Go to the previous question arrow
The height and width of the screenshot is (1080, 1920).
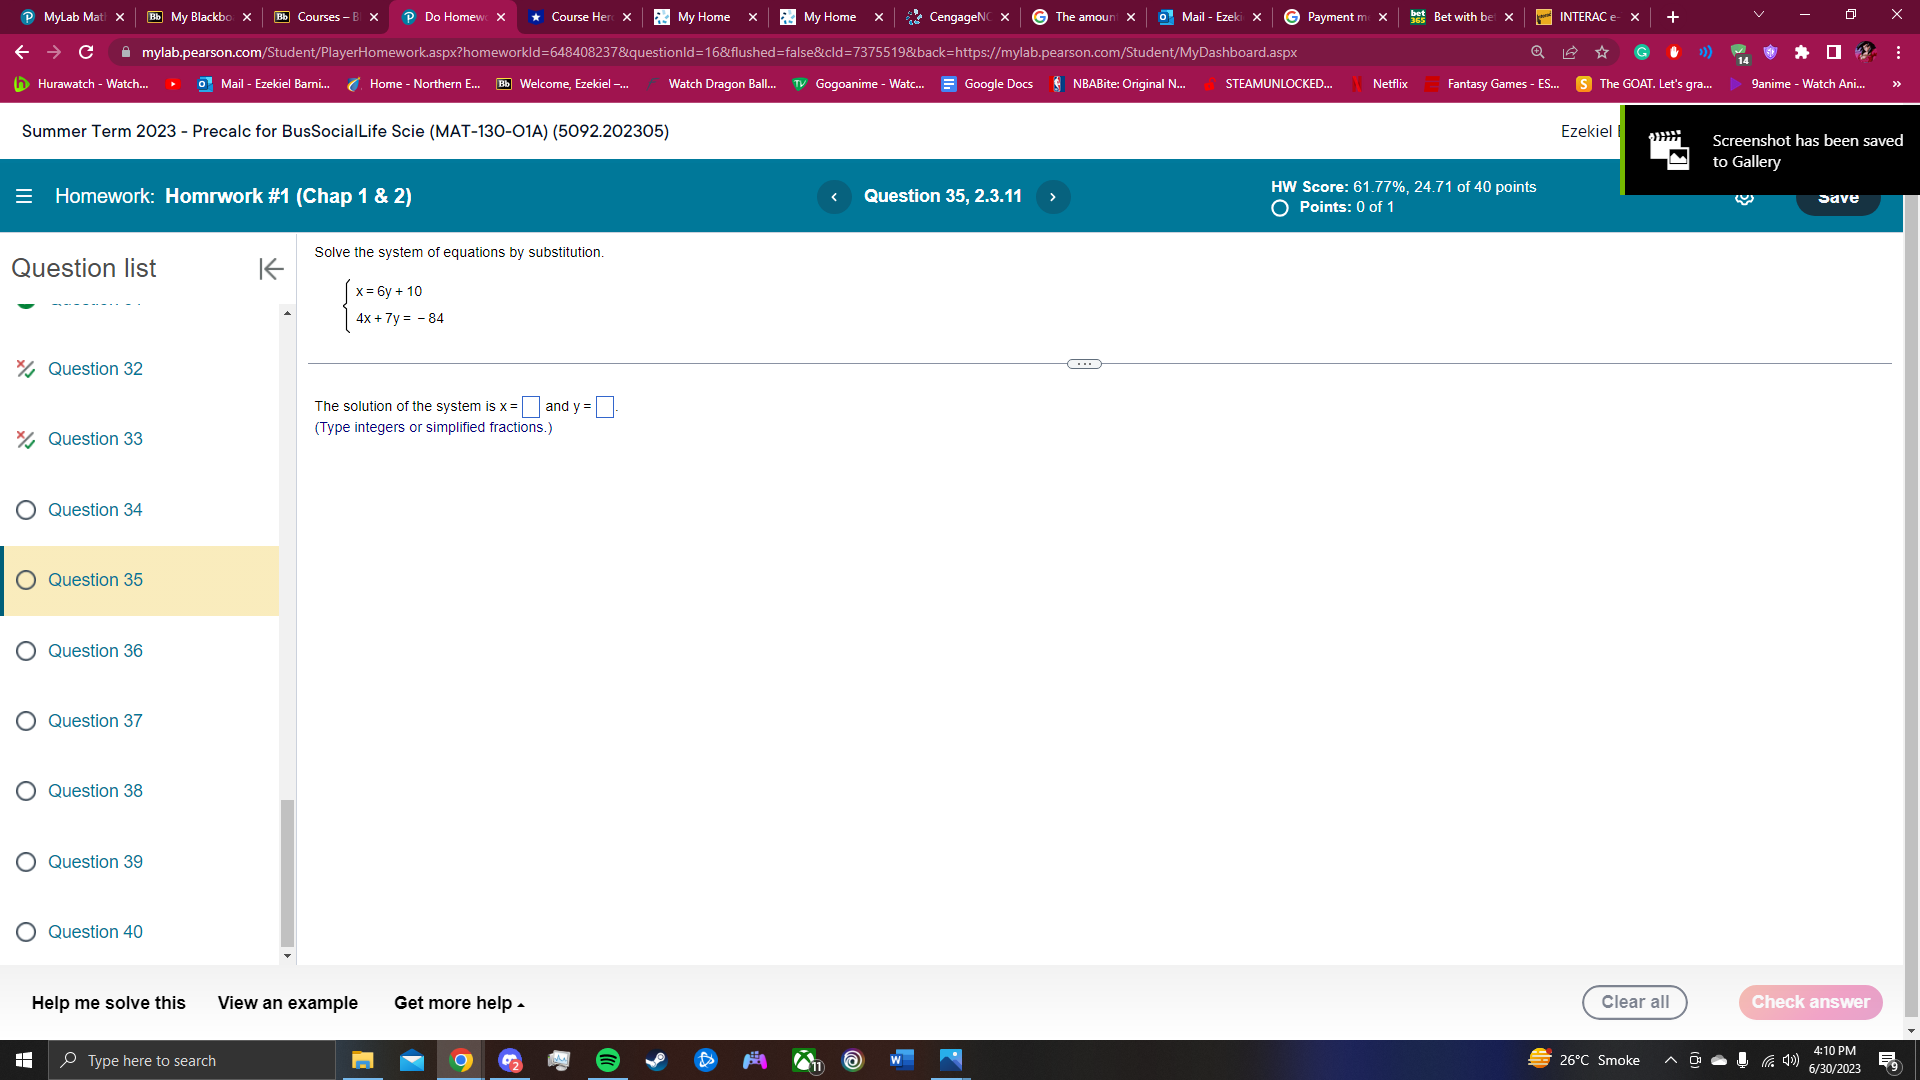834,197
